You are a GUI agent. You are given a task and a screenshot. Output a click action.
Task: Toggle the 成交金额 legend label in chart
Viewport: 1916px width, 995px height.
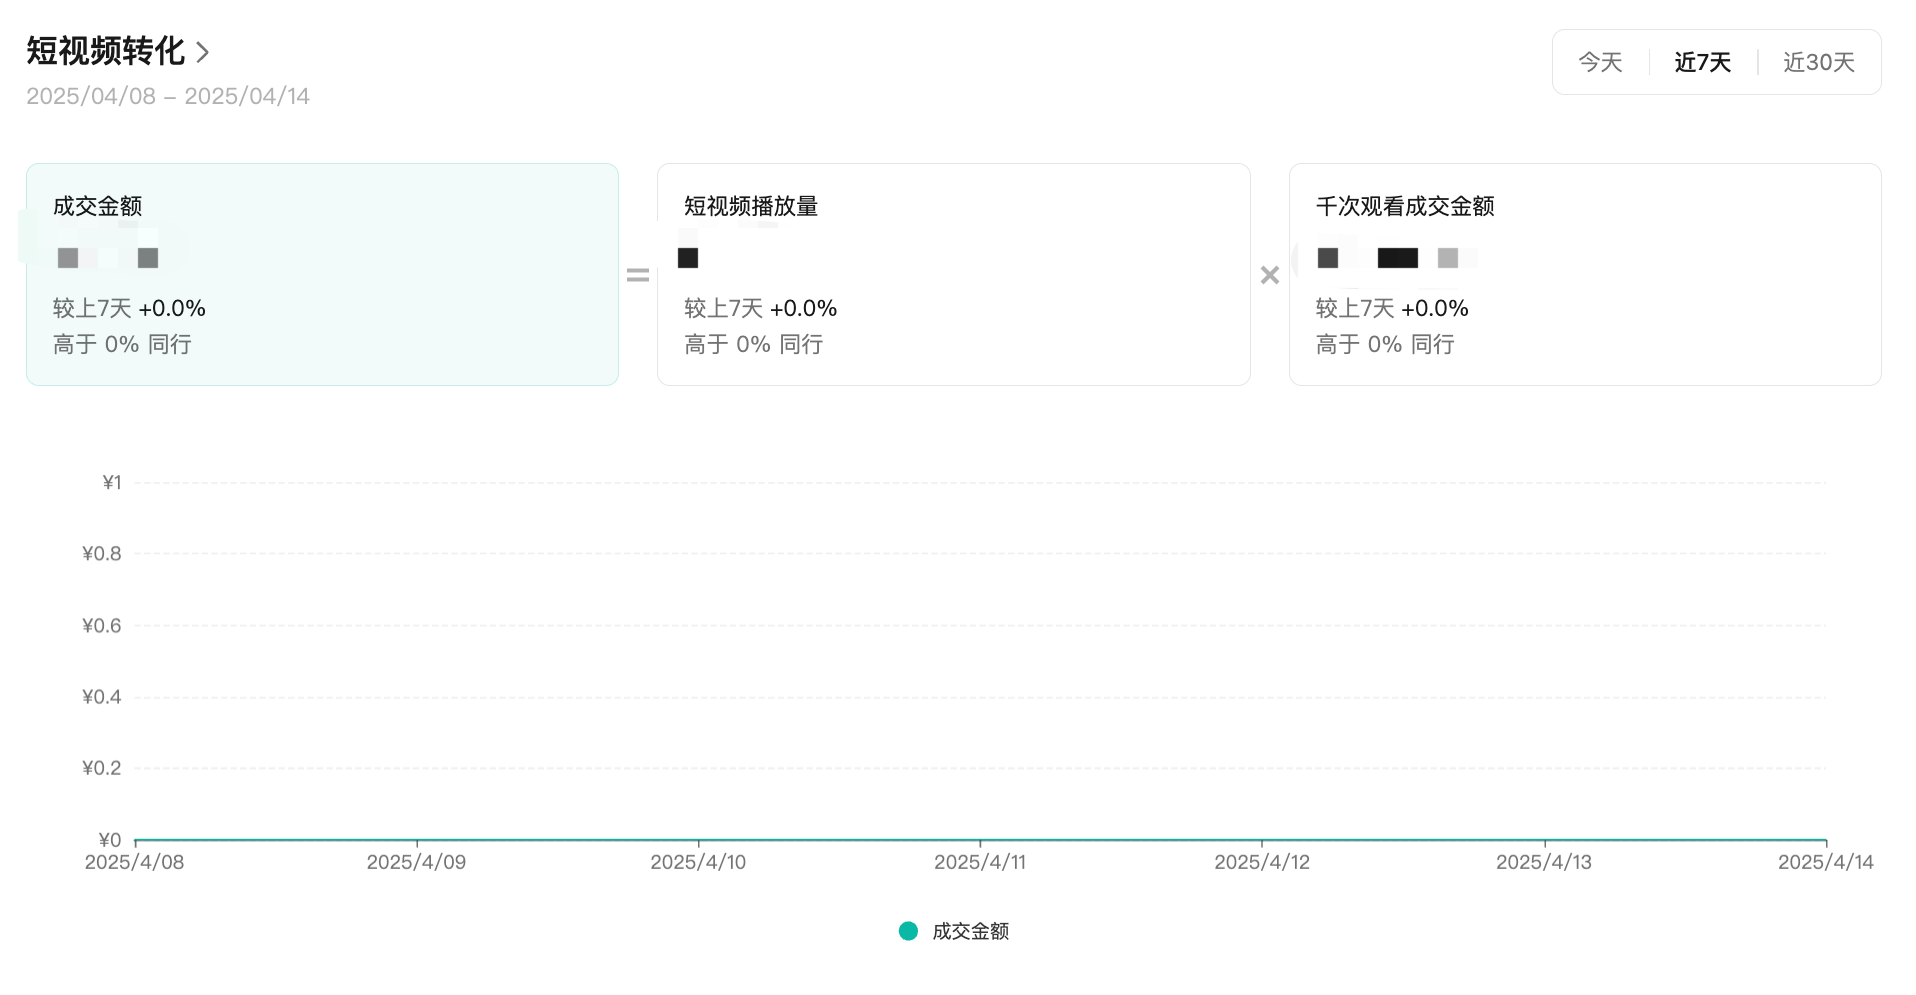pos(970,931)
